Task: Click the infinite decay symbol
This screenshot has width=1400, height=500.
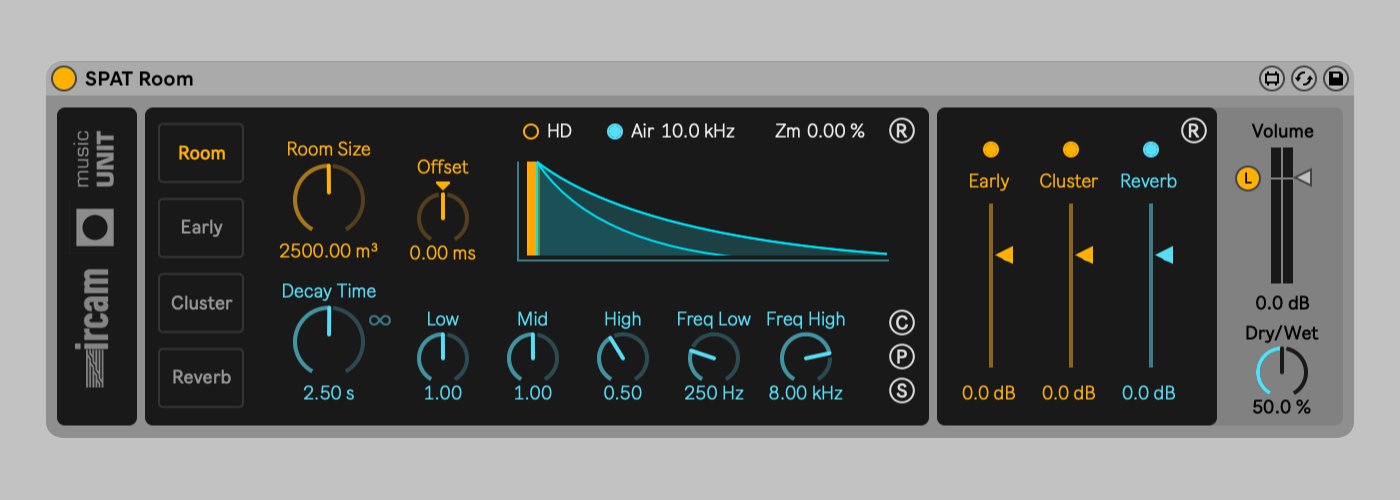Action: (x=380, y=320)
